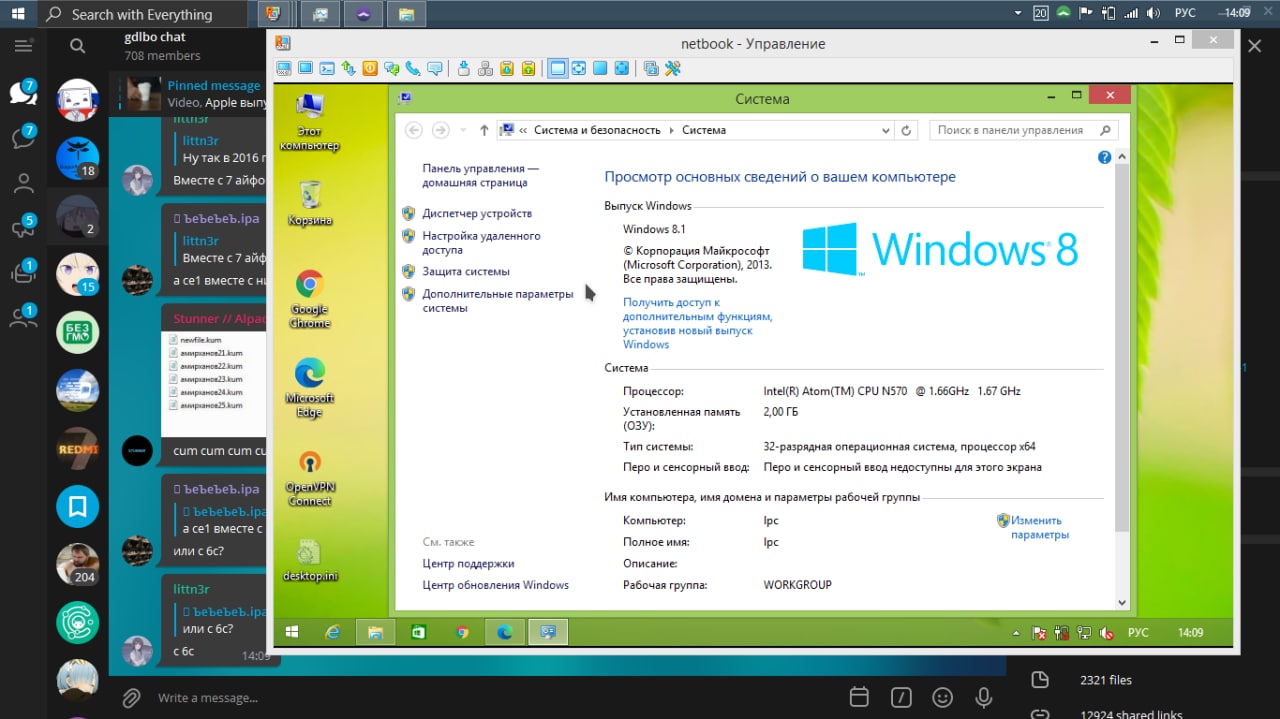Open the REDMI chat avatar in chat list
Image resolution: width=1280 pixels, height=719 pixels.
click(78, 448)
